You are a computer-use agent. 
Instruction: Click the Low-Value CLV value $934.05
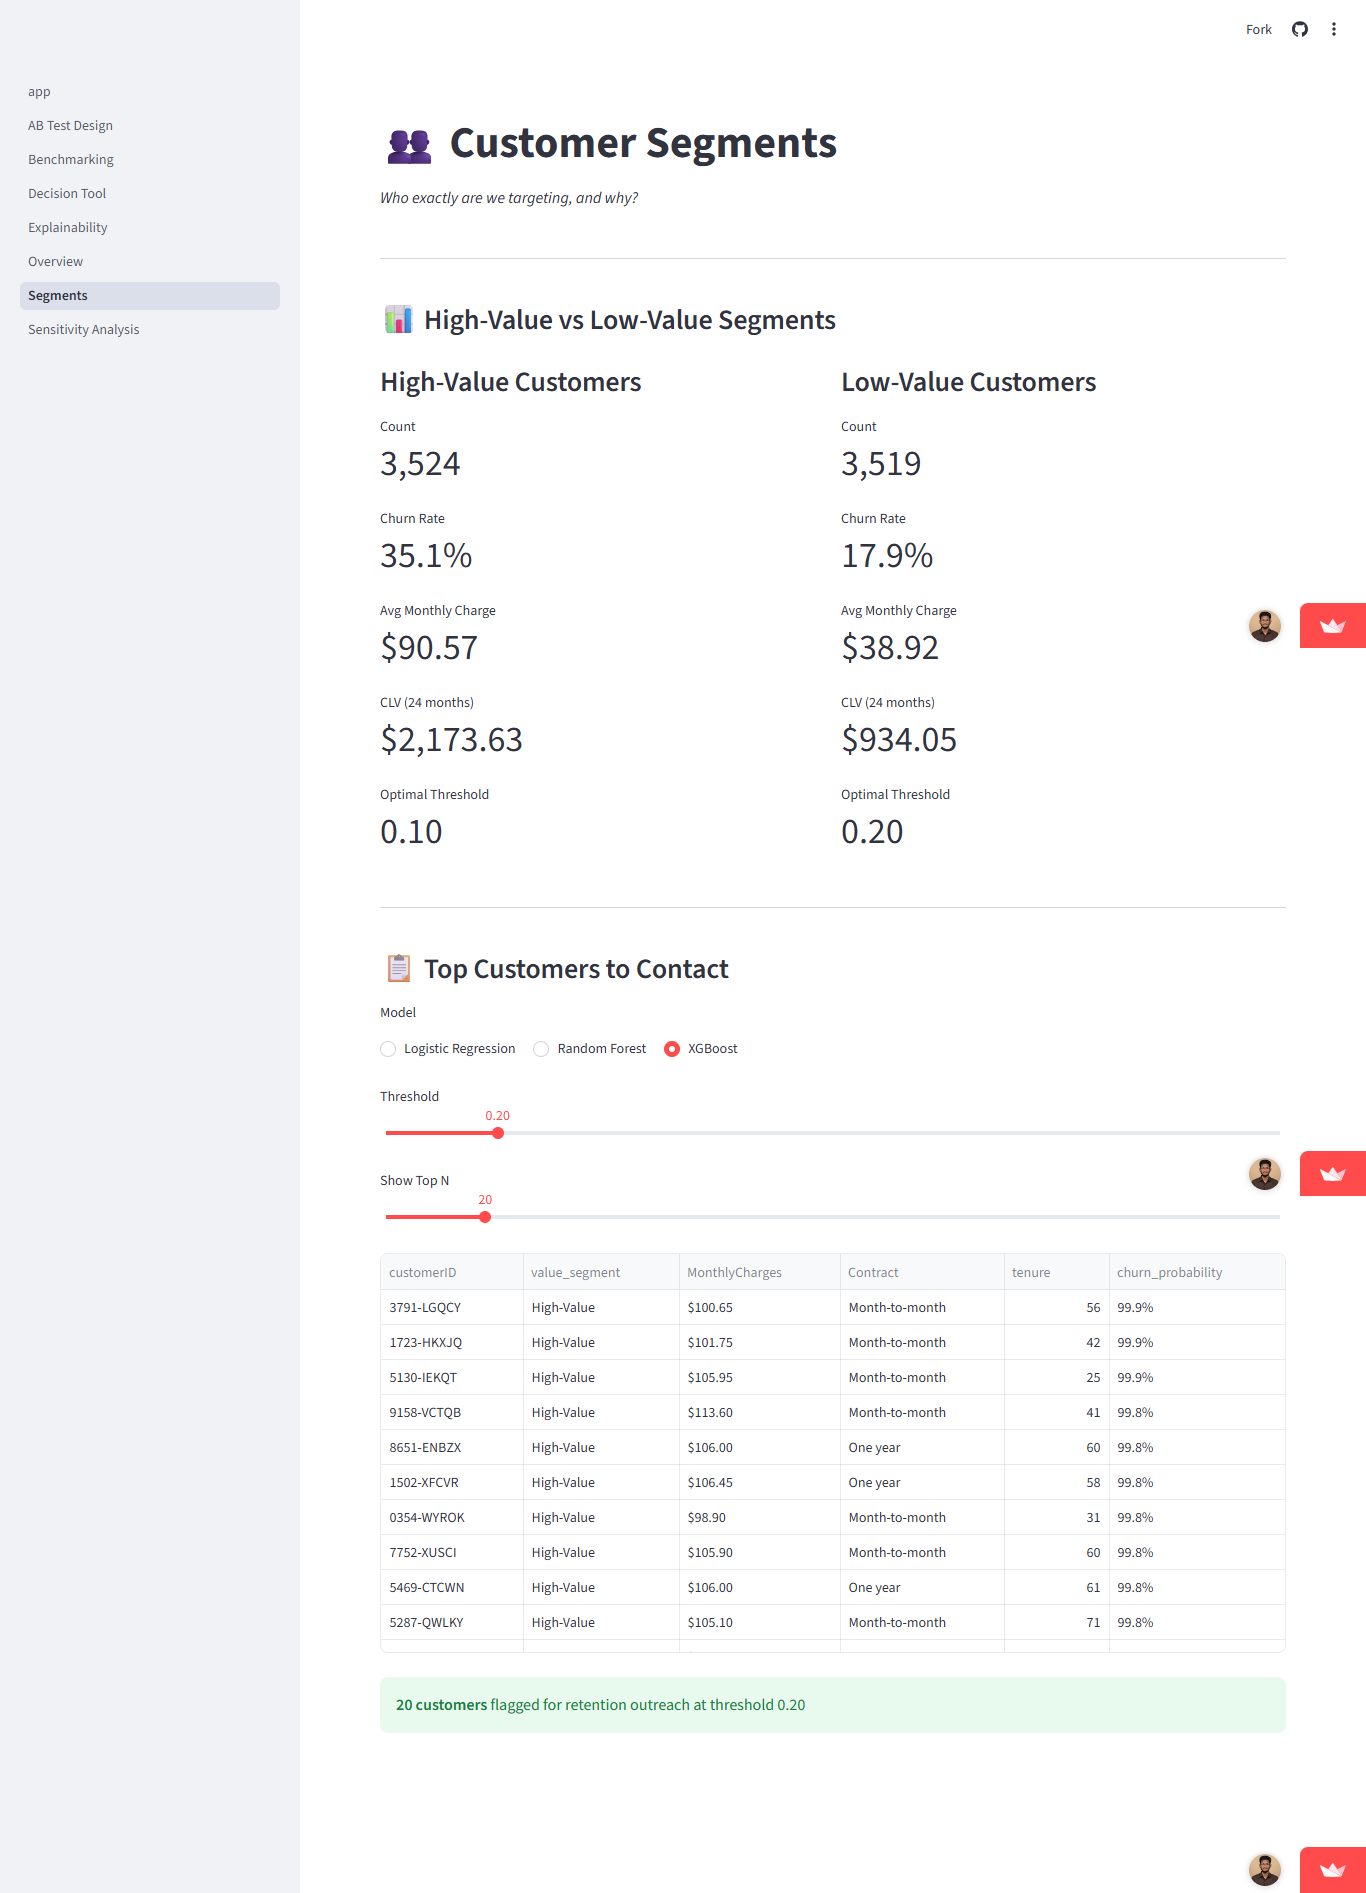tap(899, 740)
